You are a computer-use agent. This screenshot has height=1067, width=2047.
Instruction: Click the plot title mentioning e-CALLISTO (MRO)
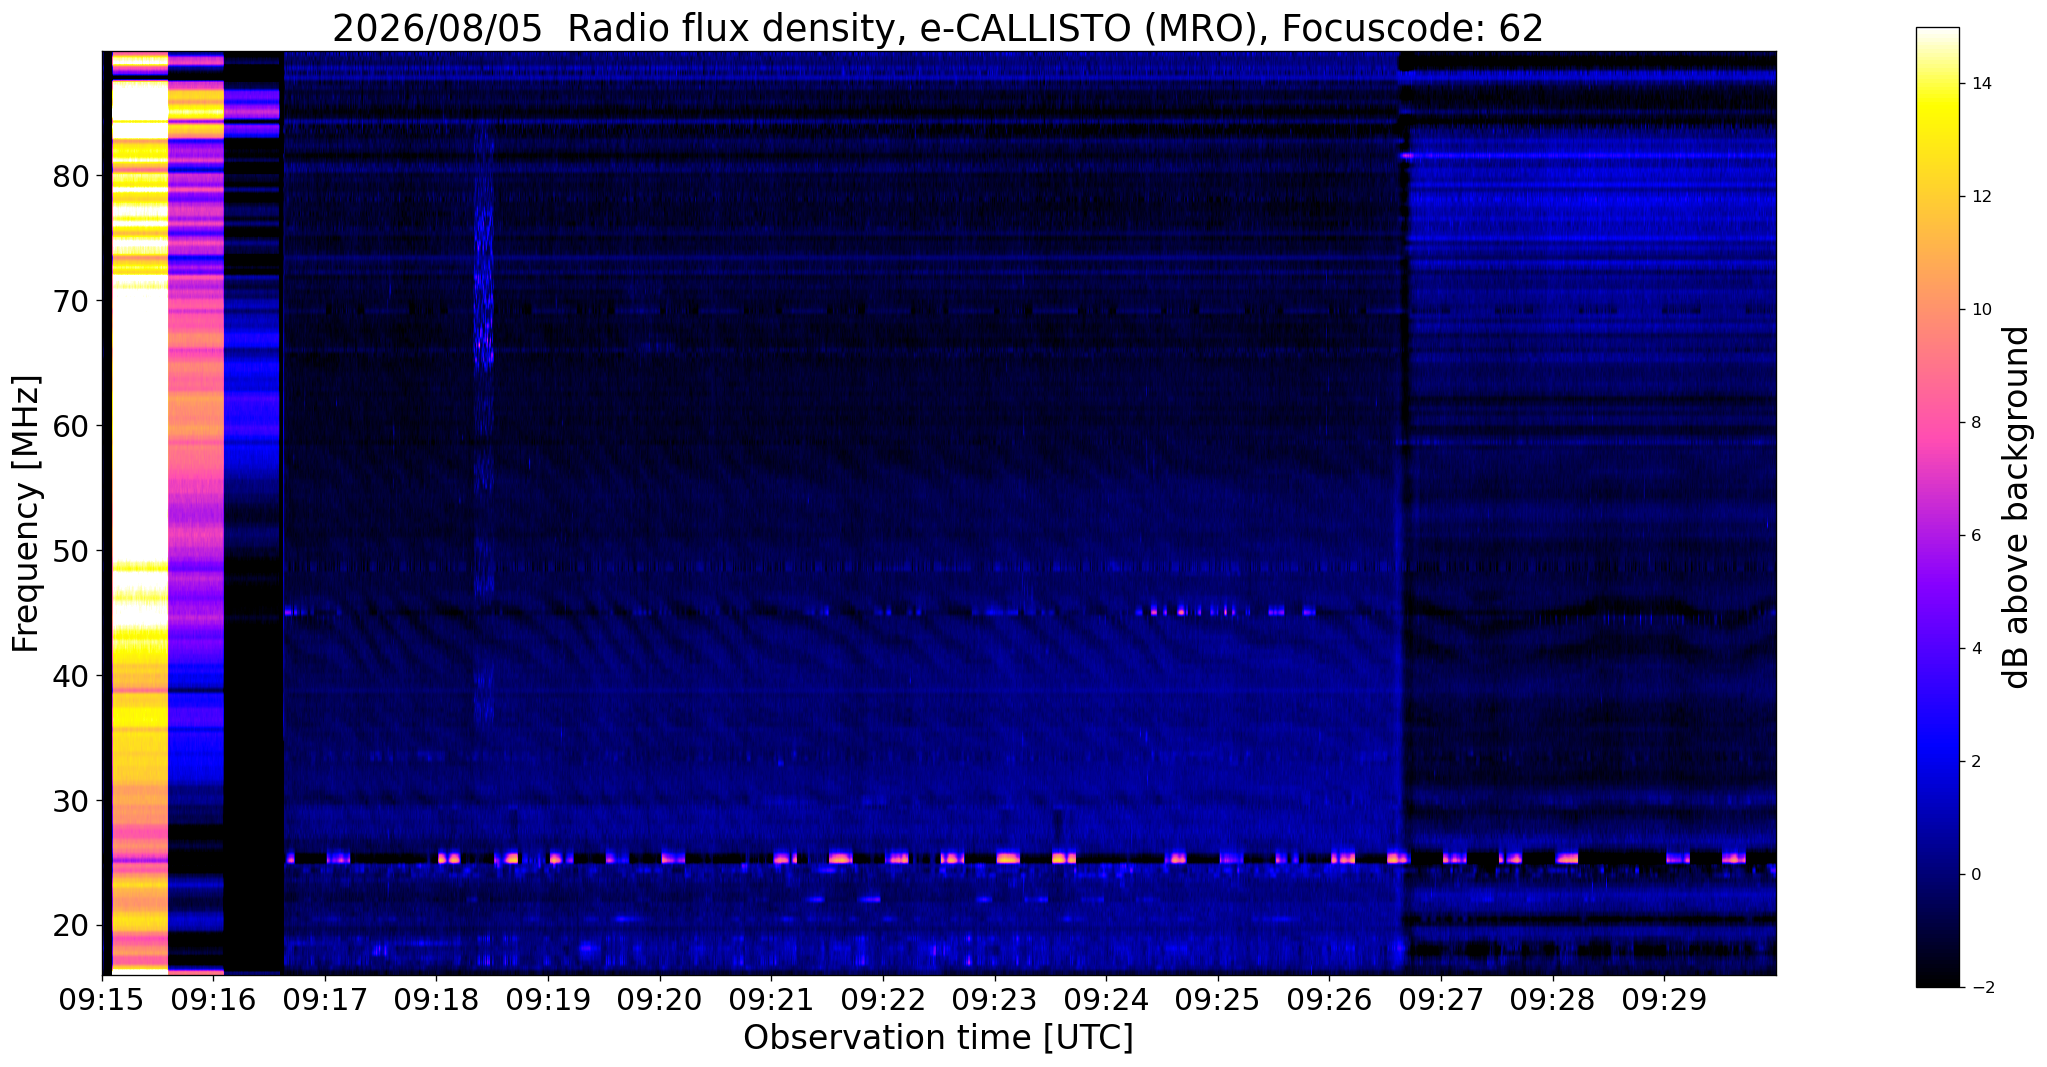coord(938,28)
